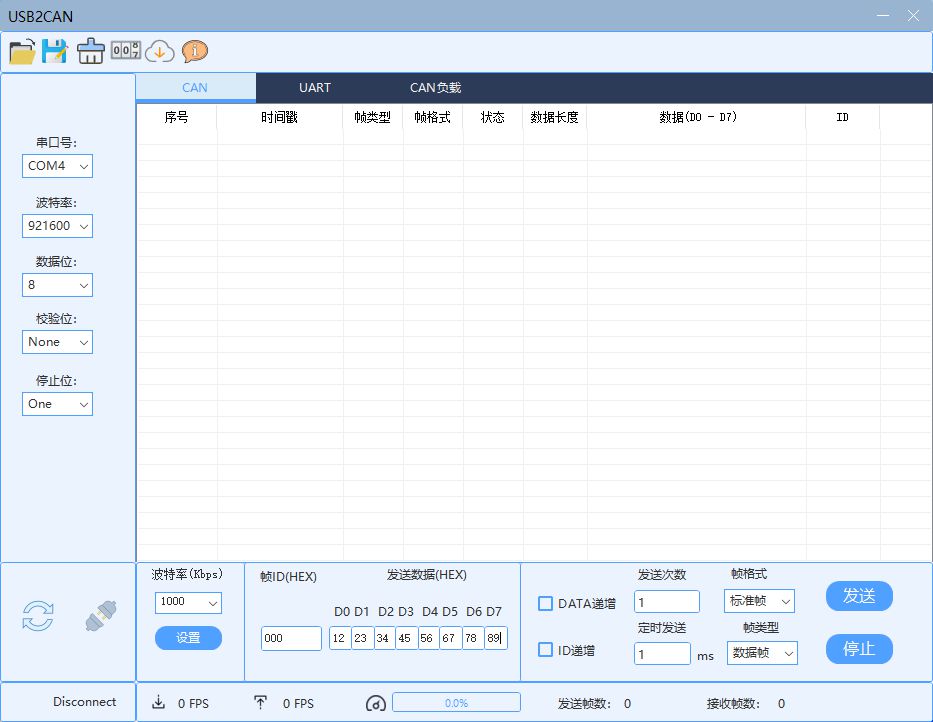Enable the DATA递增 checkbox
This screenshot has height=722, width=933.
pos(545,603)
